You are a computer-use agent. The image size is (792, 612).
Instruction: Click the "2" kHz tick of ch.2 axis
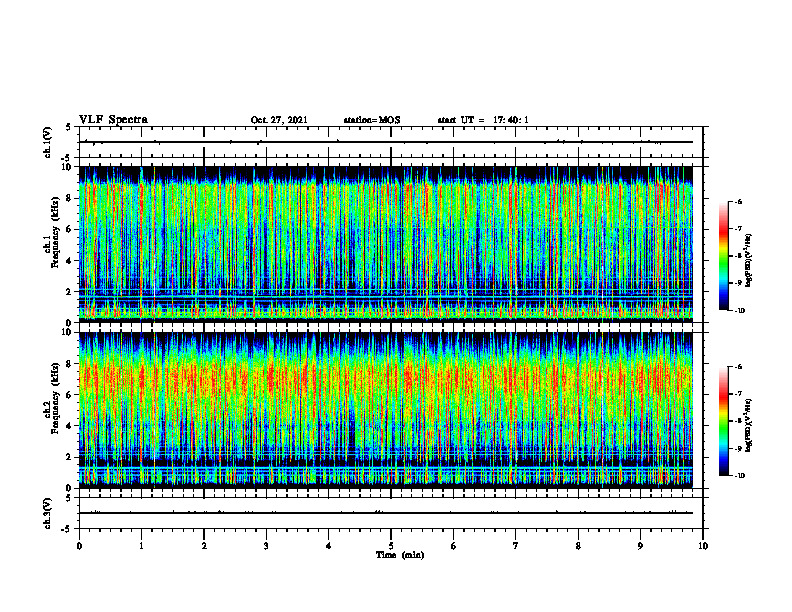point(70,457)
